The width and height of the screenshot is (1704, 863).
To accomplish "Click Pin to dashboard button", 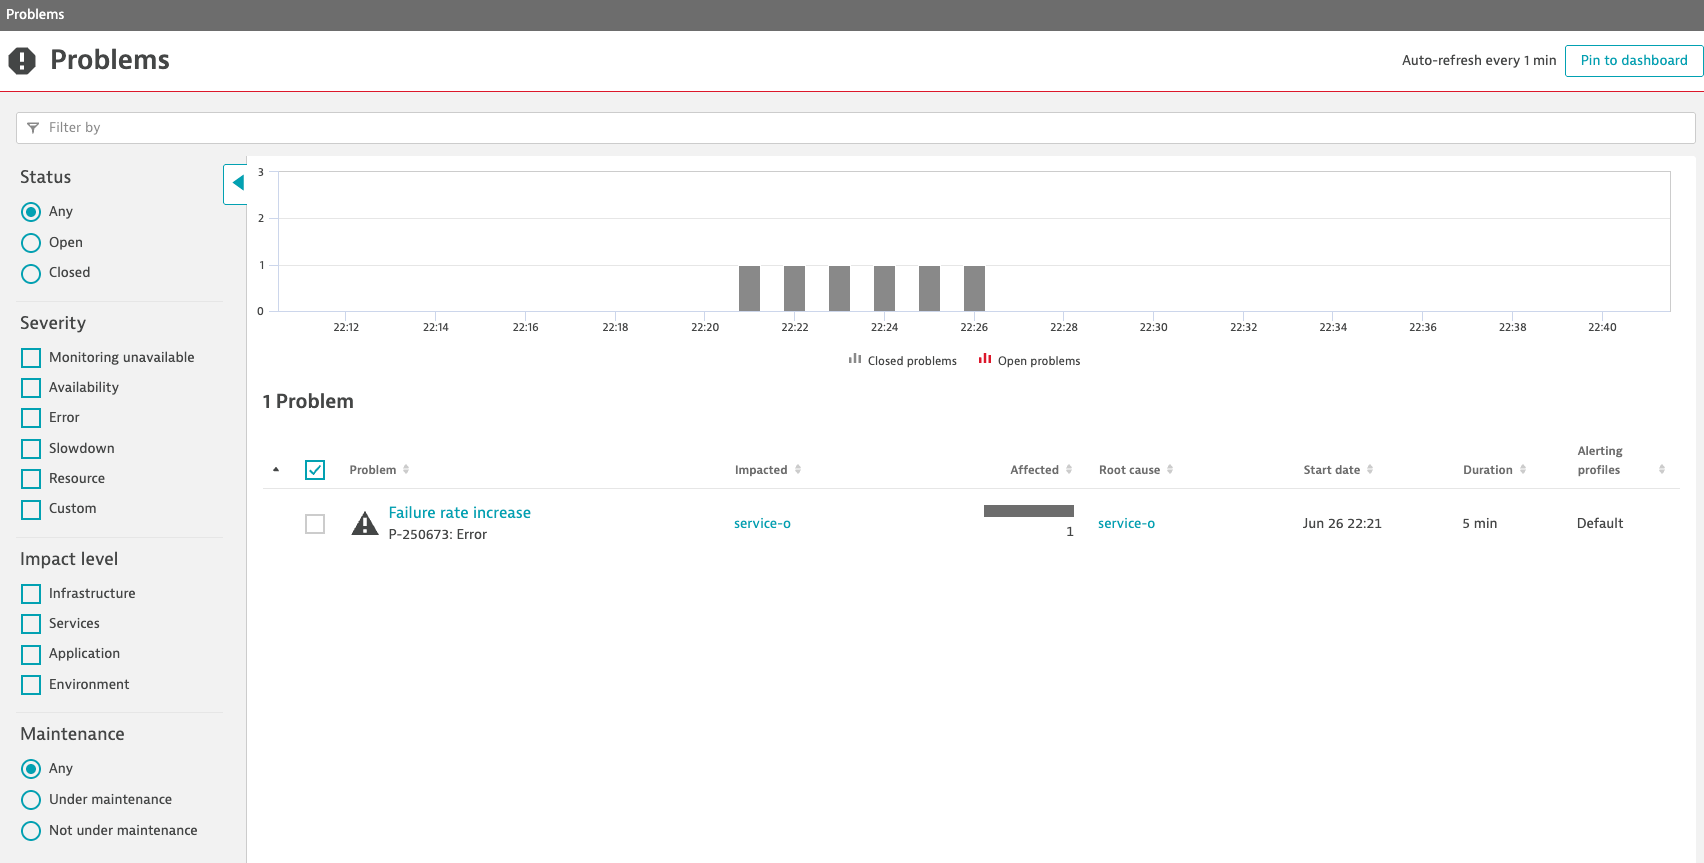I will click(x=1633, y=61).
